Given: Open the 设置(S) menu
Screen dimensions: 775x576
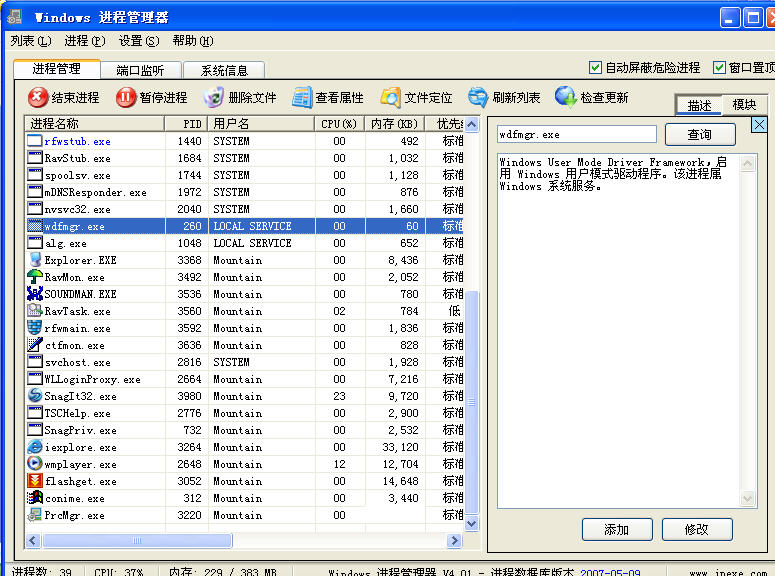Looking at the screenshot, I should 138,41.
